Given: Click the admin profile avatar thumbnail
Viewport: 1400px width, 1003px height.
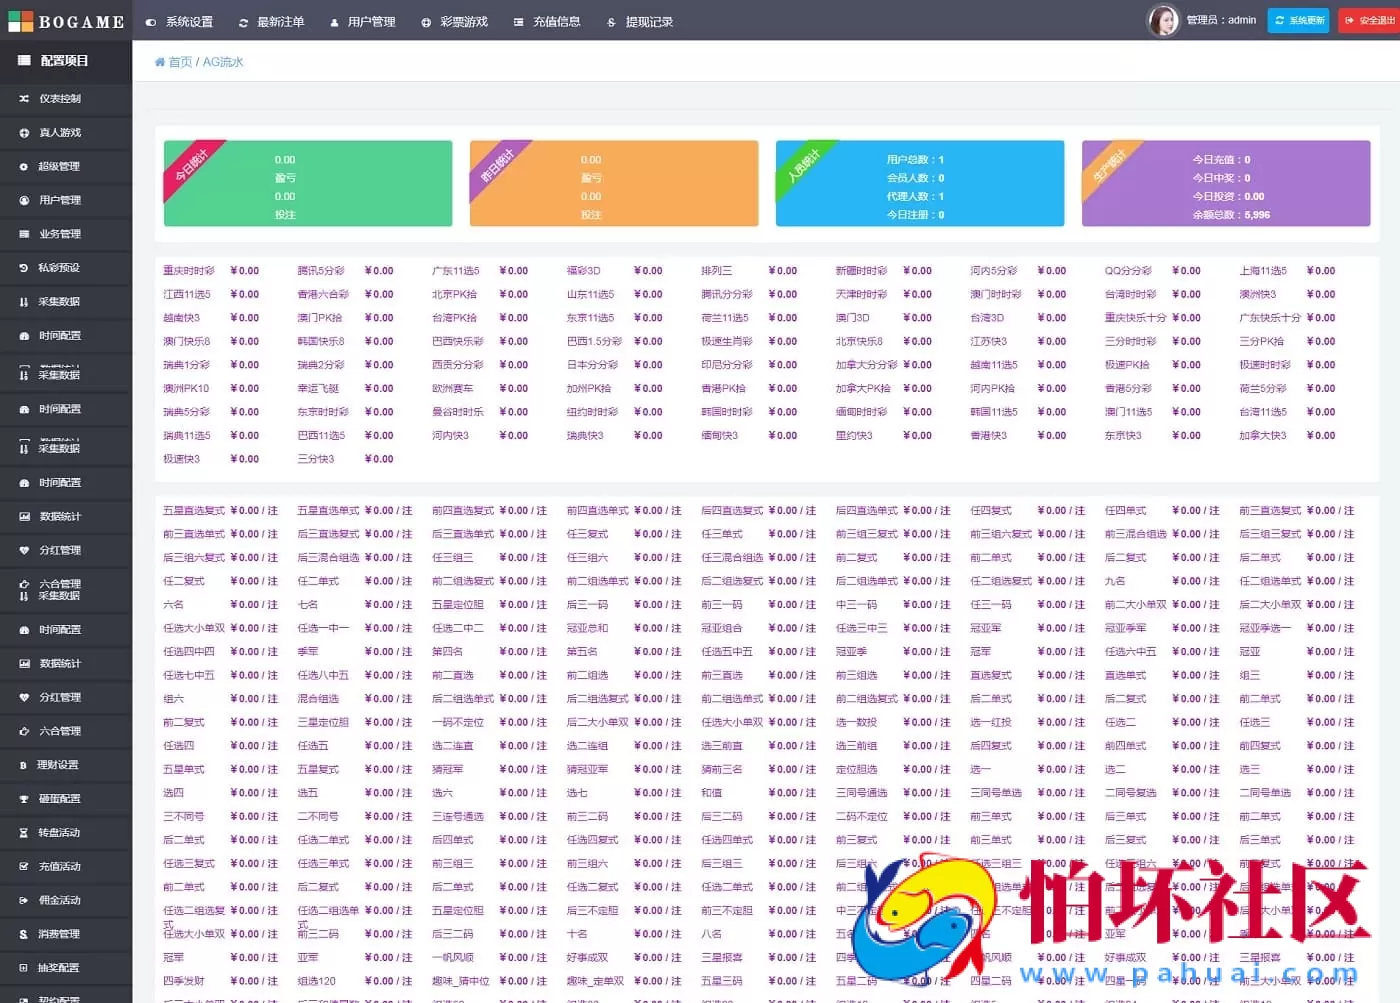Looking at the screenshot, I should pyautogui.click(x=1163, y=21).
